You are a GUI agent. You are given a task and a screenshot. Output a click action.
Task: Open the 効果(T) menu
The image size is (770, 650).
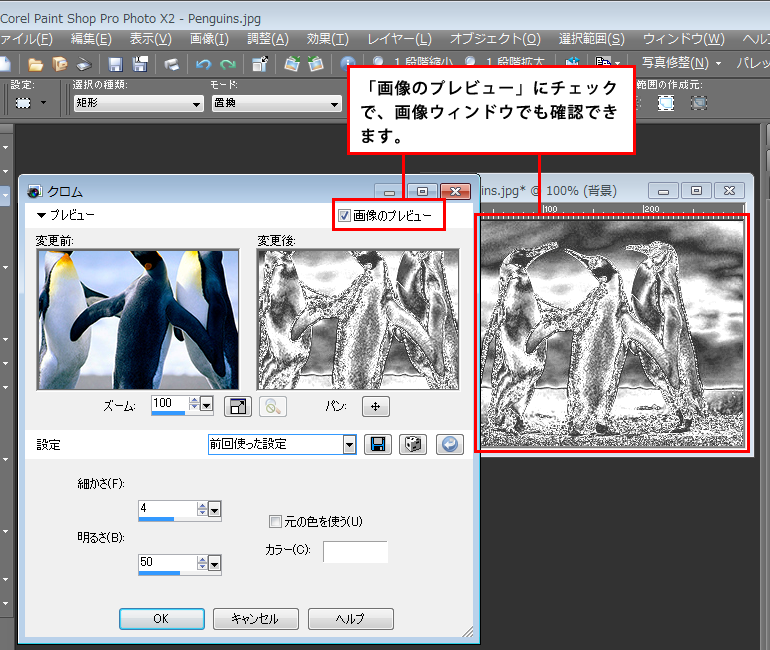pos(328,39)
